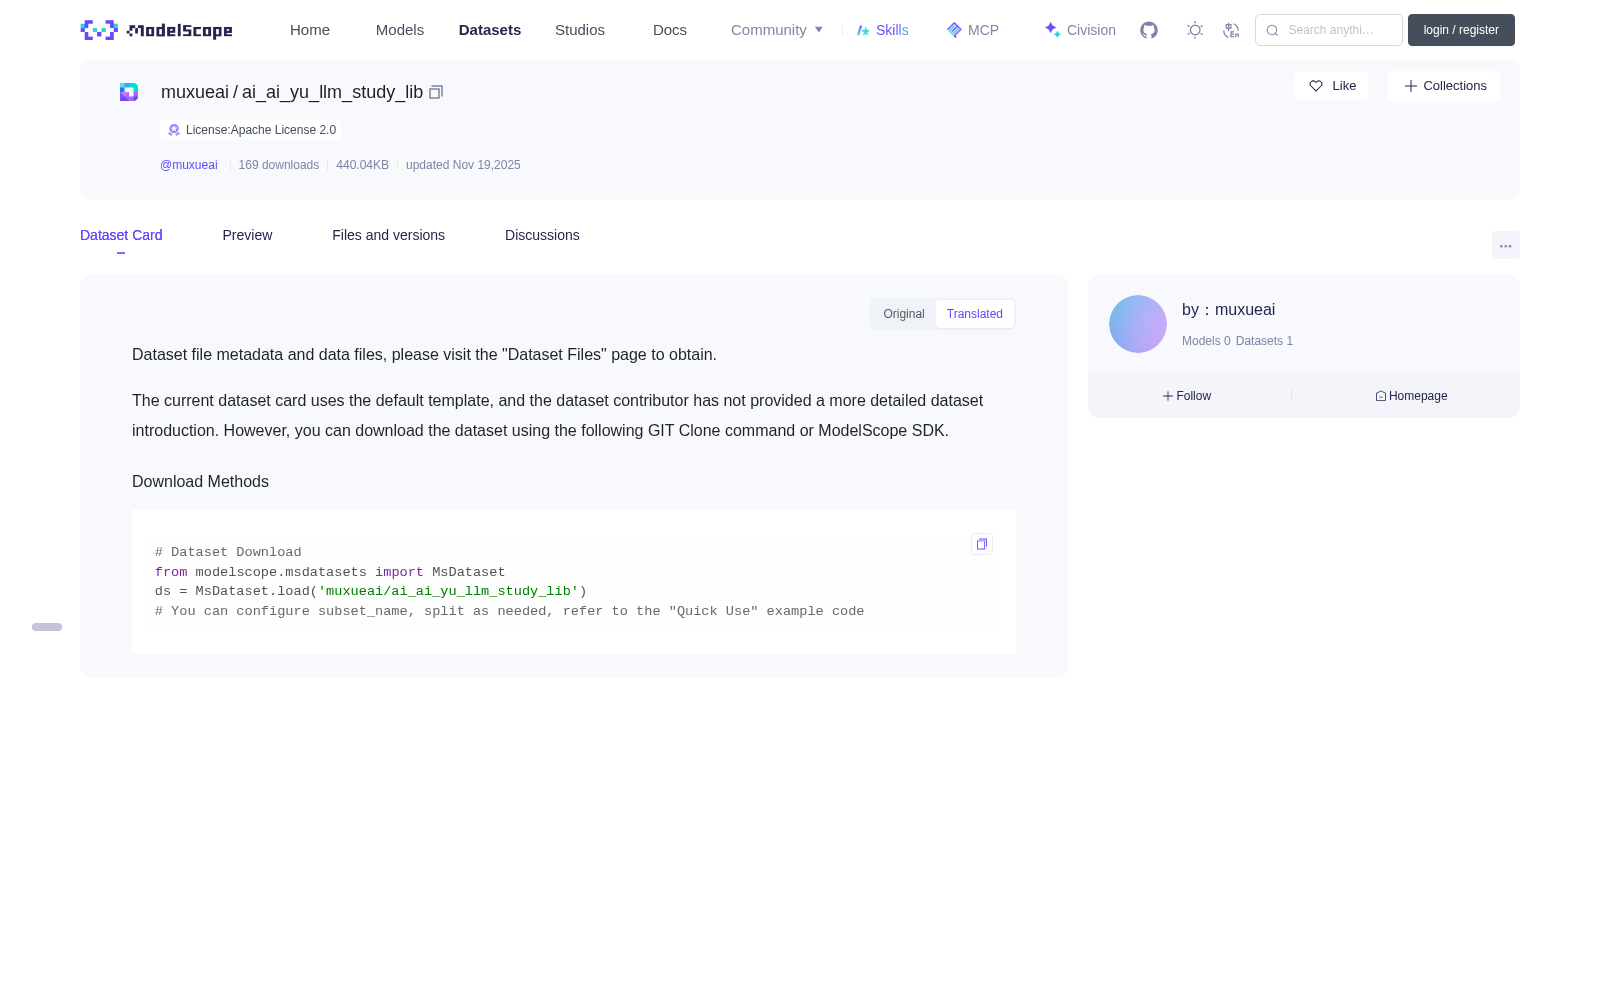1600x1000 pixels.
Task: Click the muxueai / ai_ai_yu_llm_study_lib title
Action: 292,92
